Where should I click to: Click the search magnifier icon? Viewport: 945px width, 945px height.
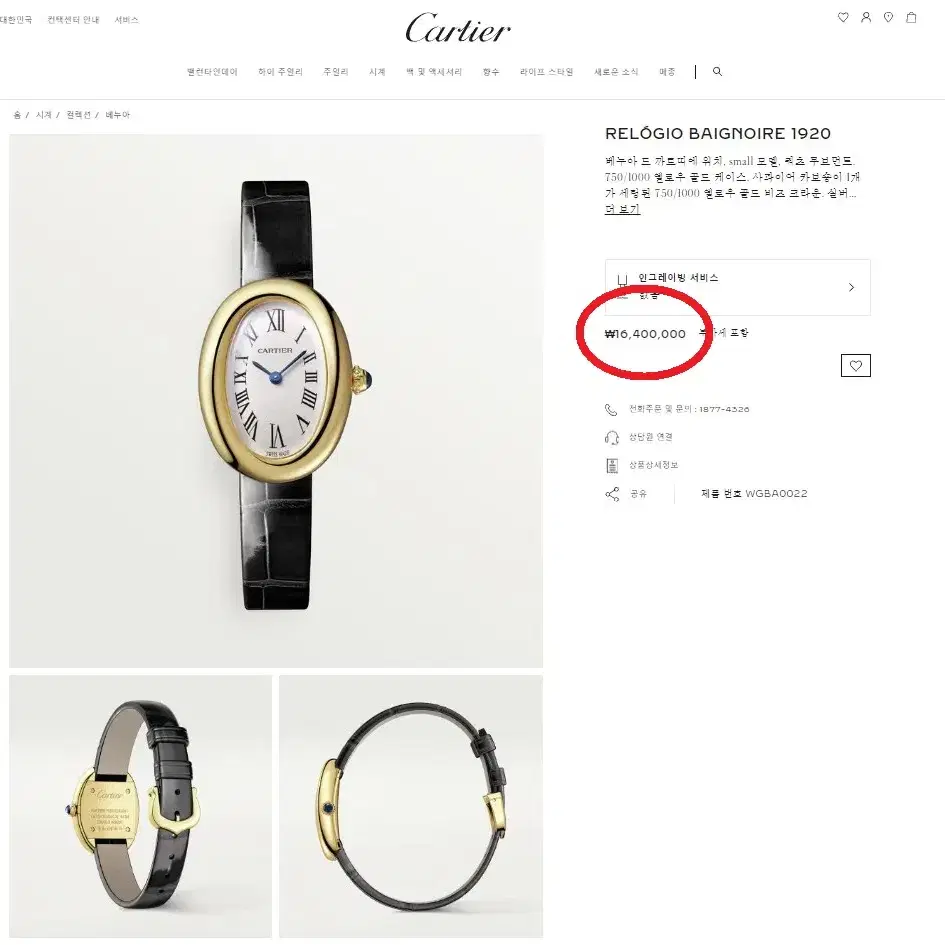coord(717,71)
